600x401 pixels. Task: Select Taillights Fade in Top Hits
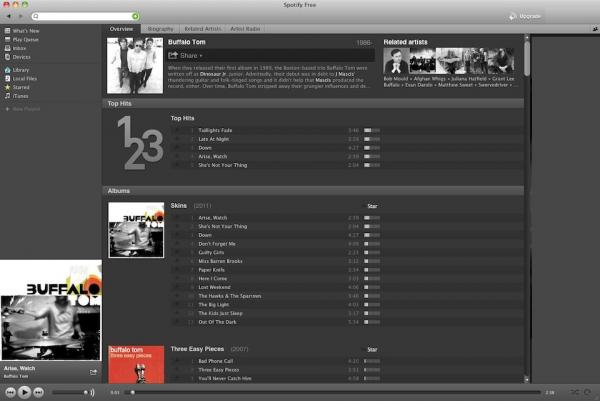click(x=215, y=130)
